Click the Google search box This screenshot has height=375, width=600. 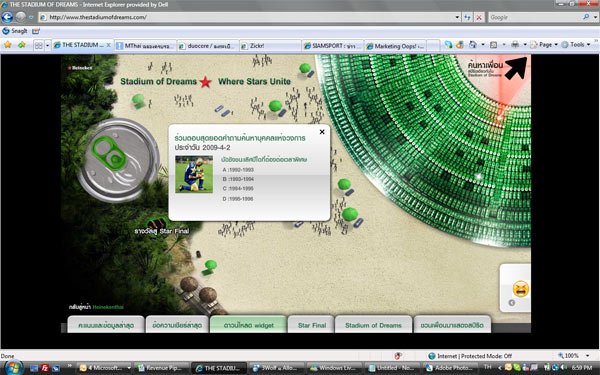[x=535, y=17]
